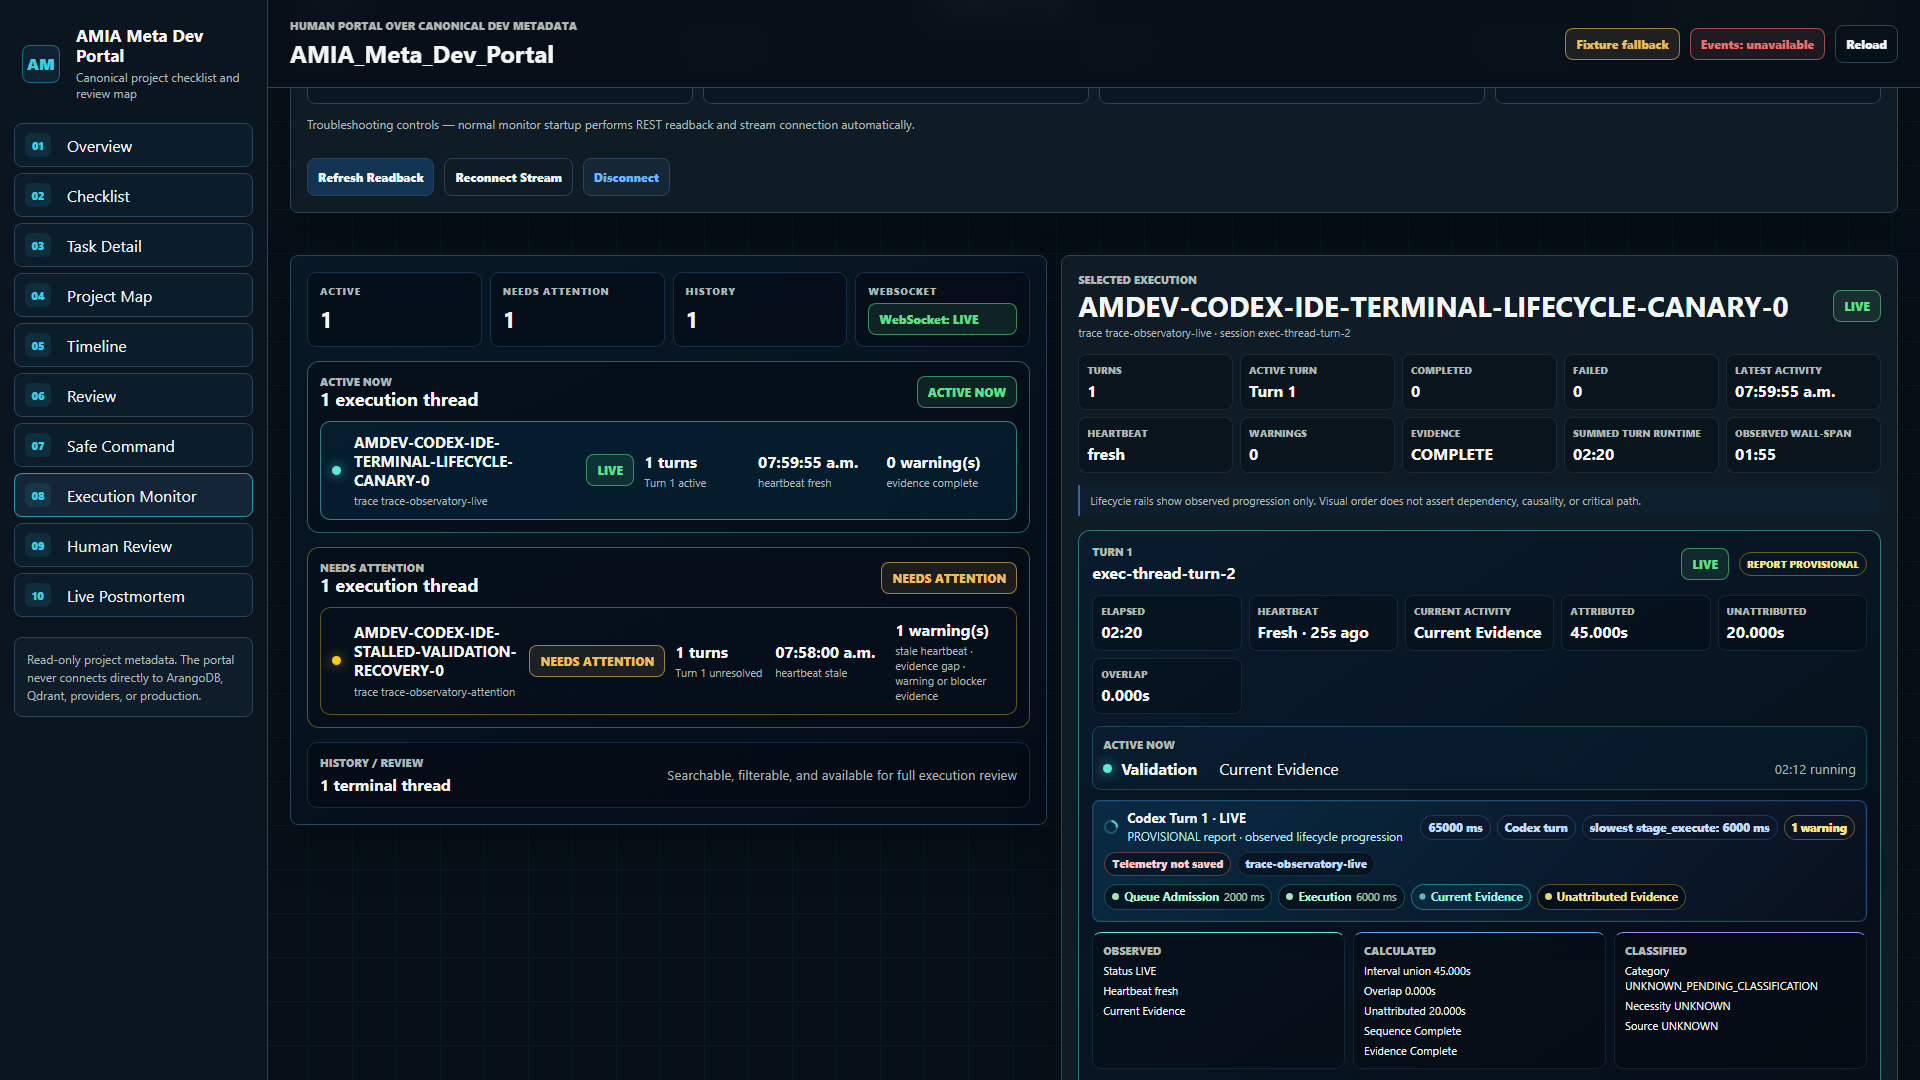Click the Fixture fallback badge
1920x1080 pixels.
1622,45
